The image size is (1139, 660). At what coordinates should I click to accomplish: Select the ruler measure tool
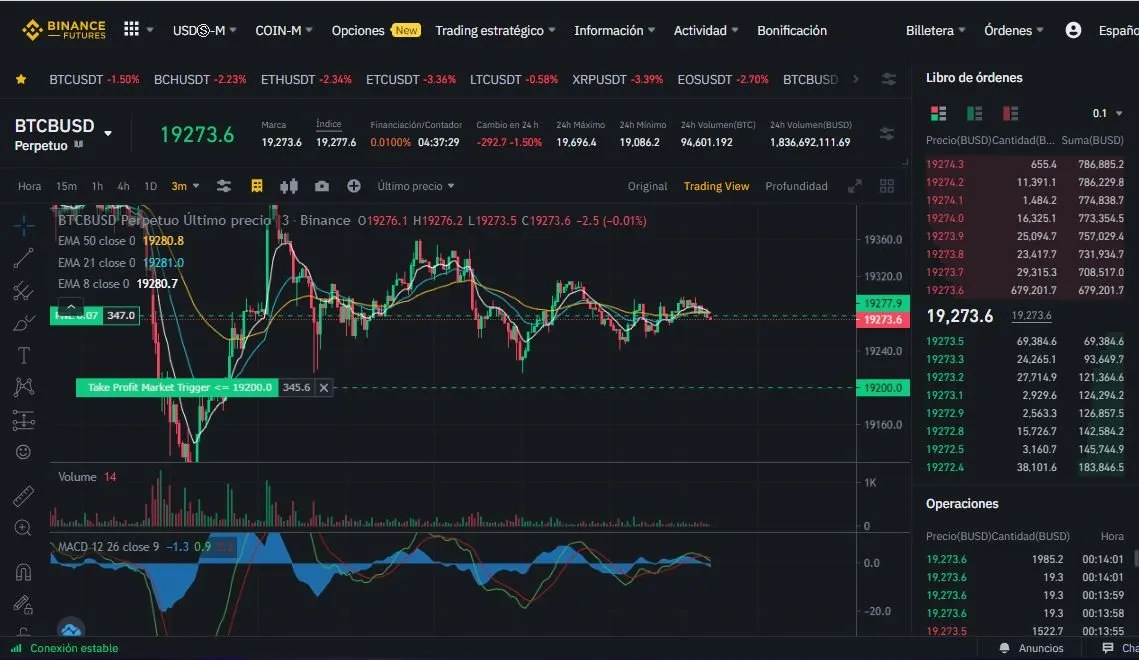tap(23, 496)
